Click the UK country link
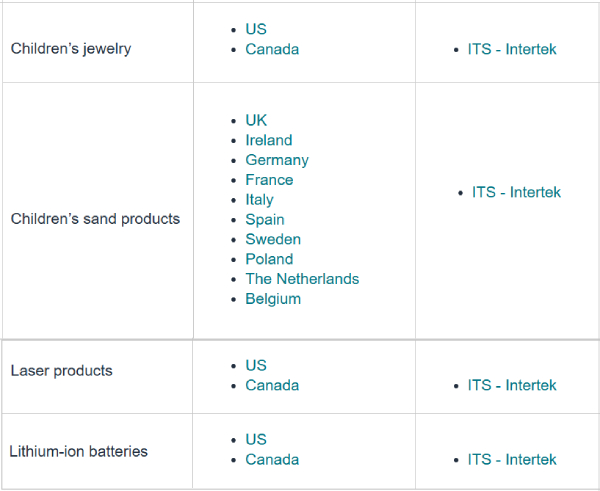 (x=256, y=120)
